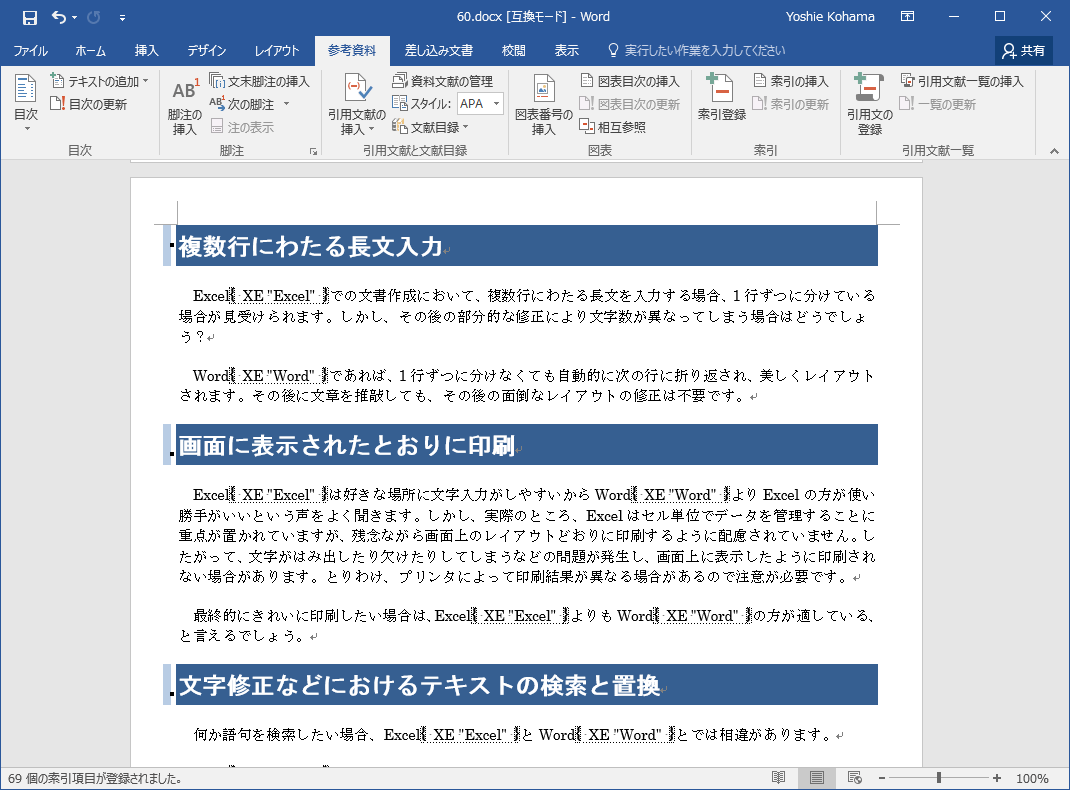Click status text 69 個の索引項目が登録されました

pos(95,778)
